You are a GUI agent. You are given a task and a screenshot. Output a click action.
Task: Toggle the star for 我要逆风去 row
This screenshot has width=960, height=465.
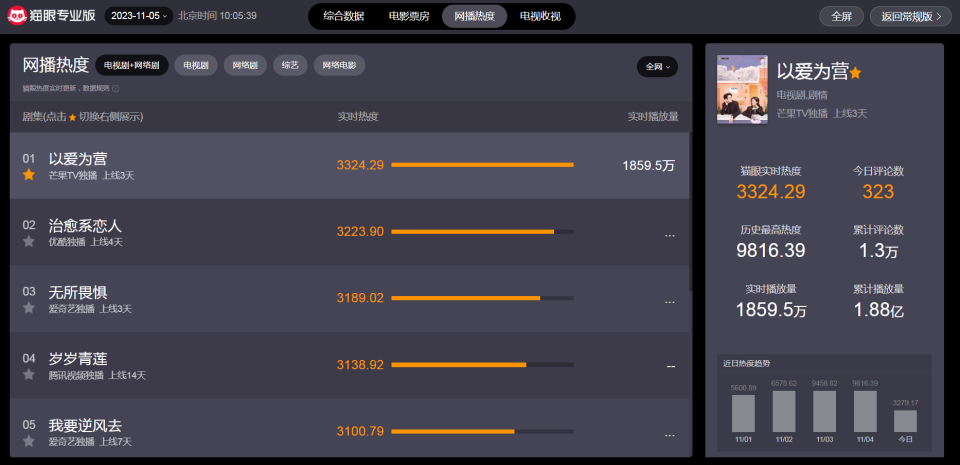point(29,441)
